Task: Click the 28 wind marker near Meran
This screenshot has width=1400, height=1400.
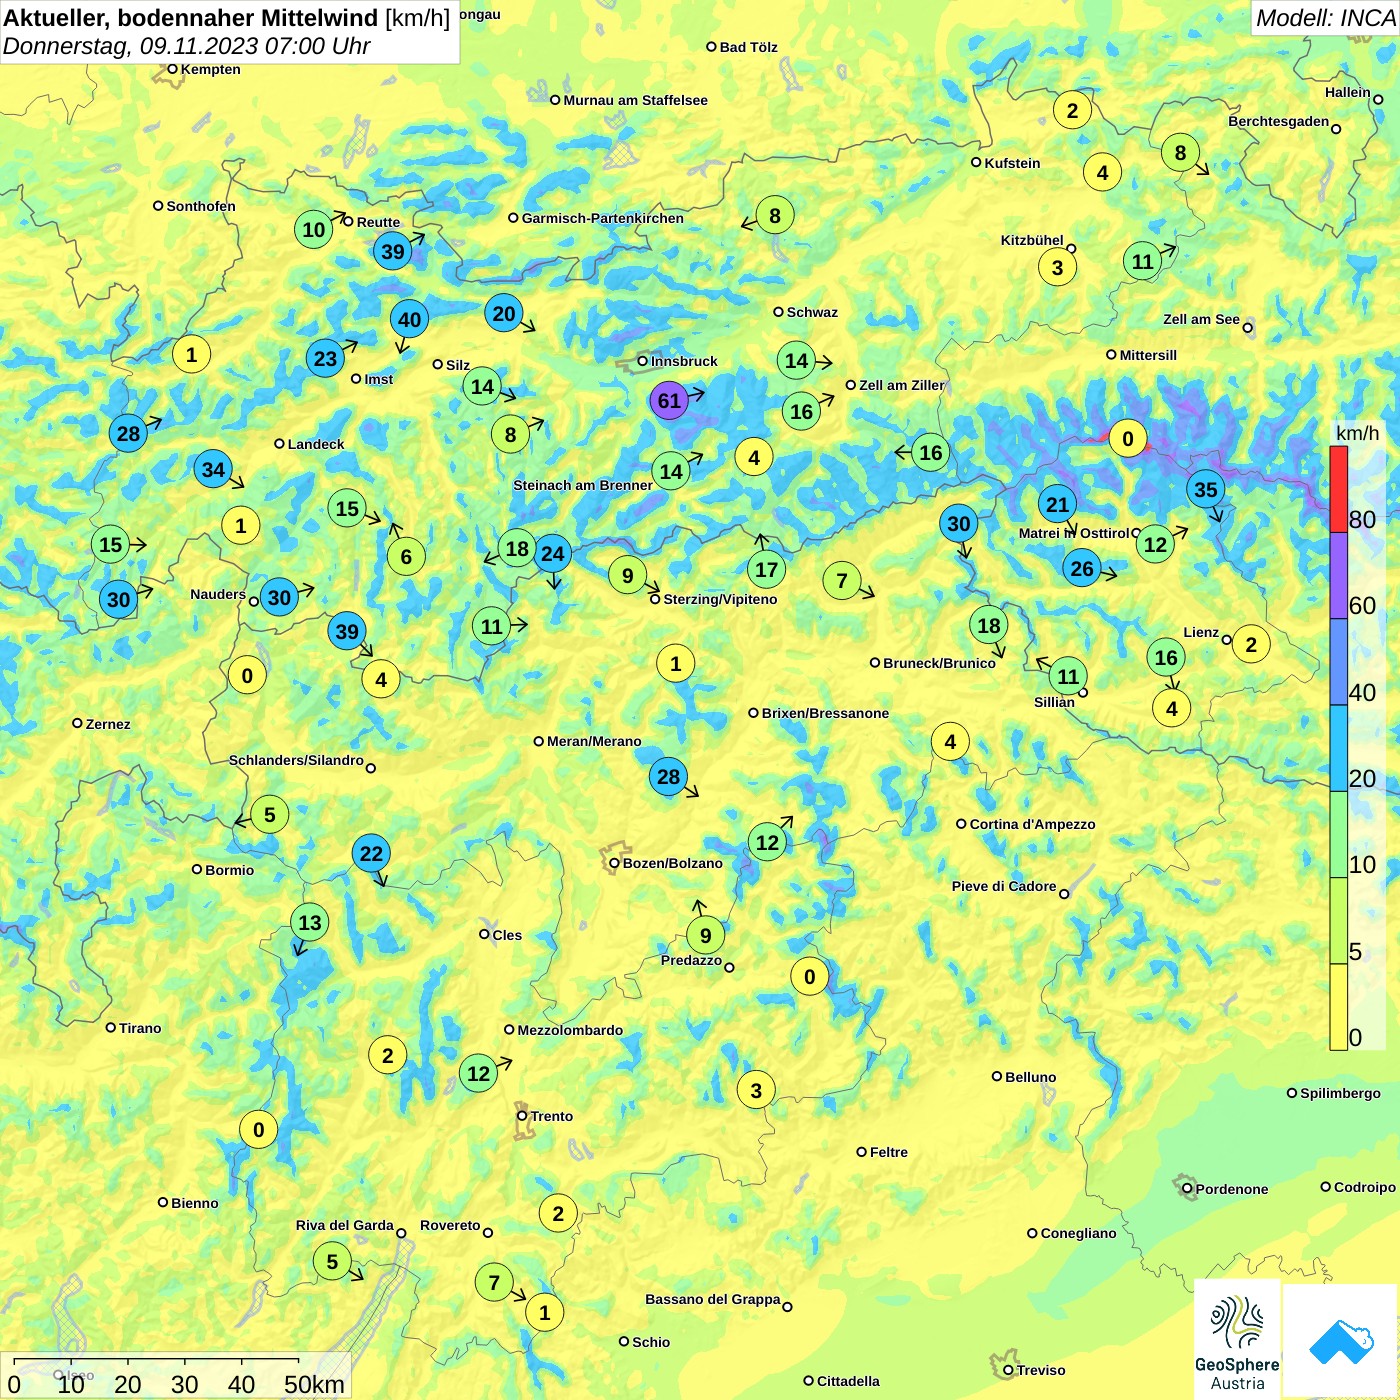Action: pos(668,777)
